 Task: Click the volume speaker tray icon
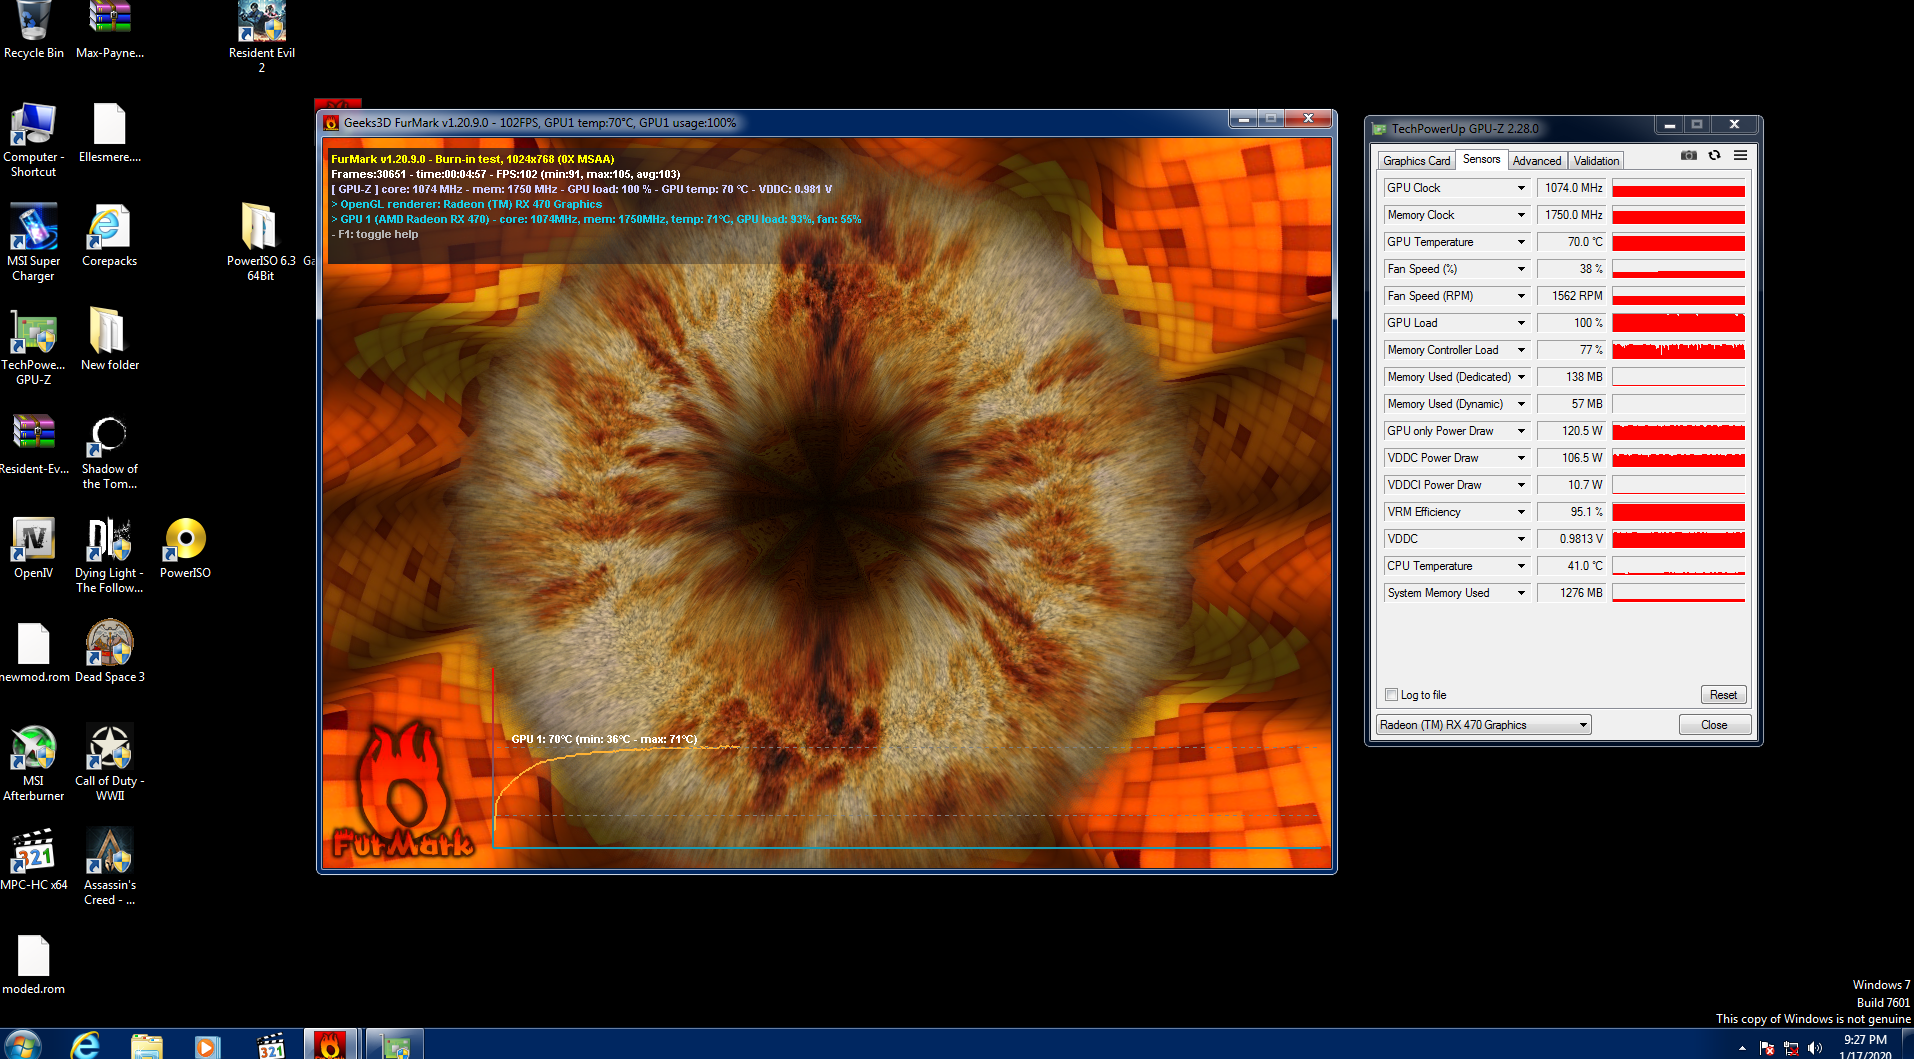point(1815,1048)
